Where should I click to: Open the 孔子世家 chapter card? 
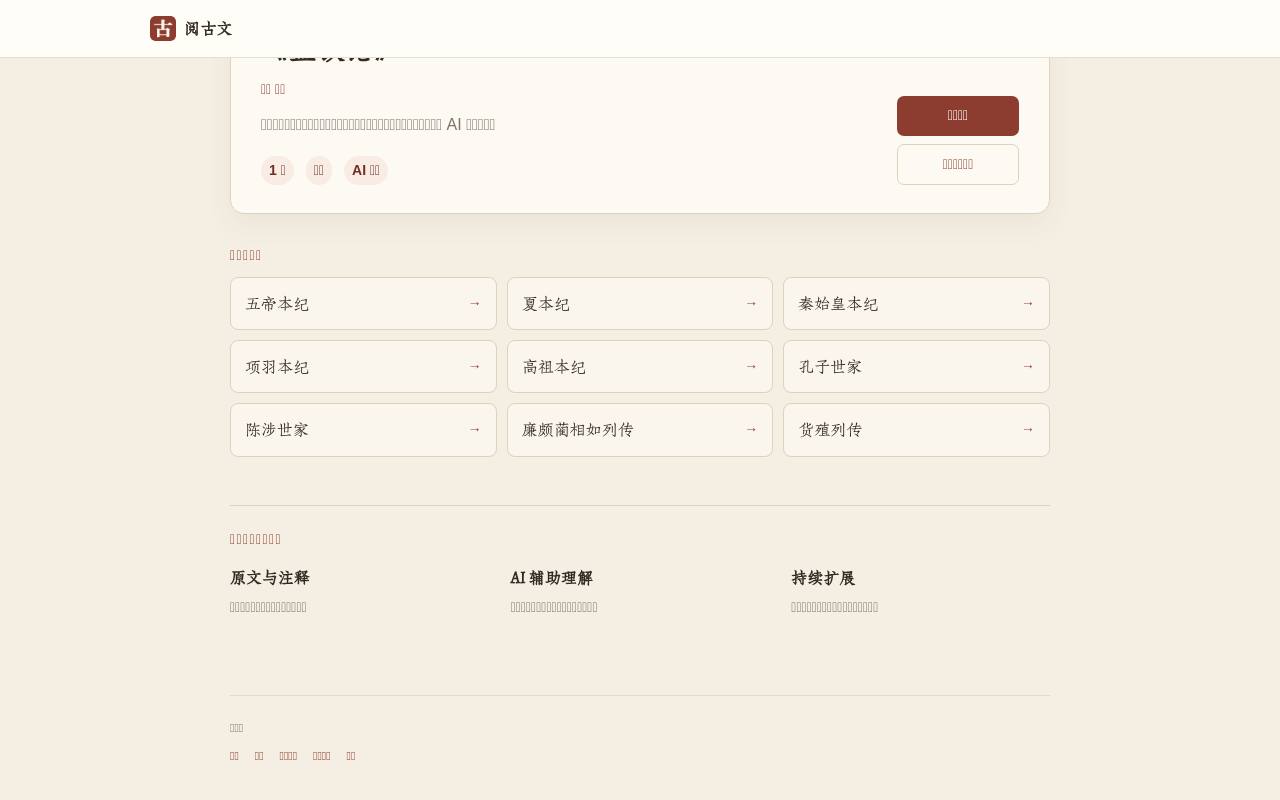(x=916, y=367)
